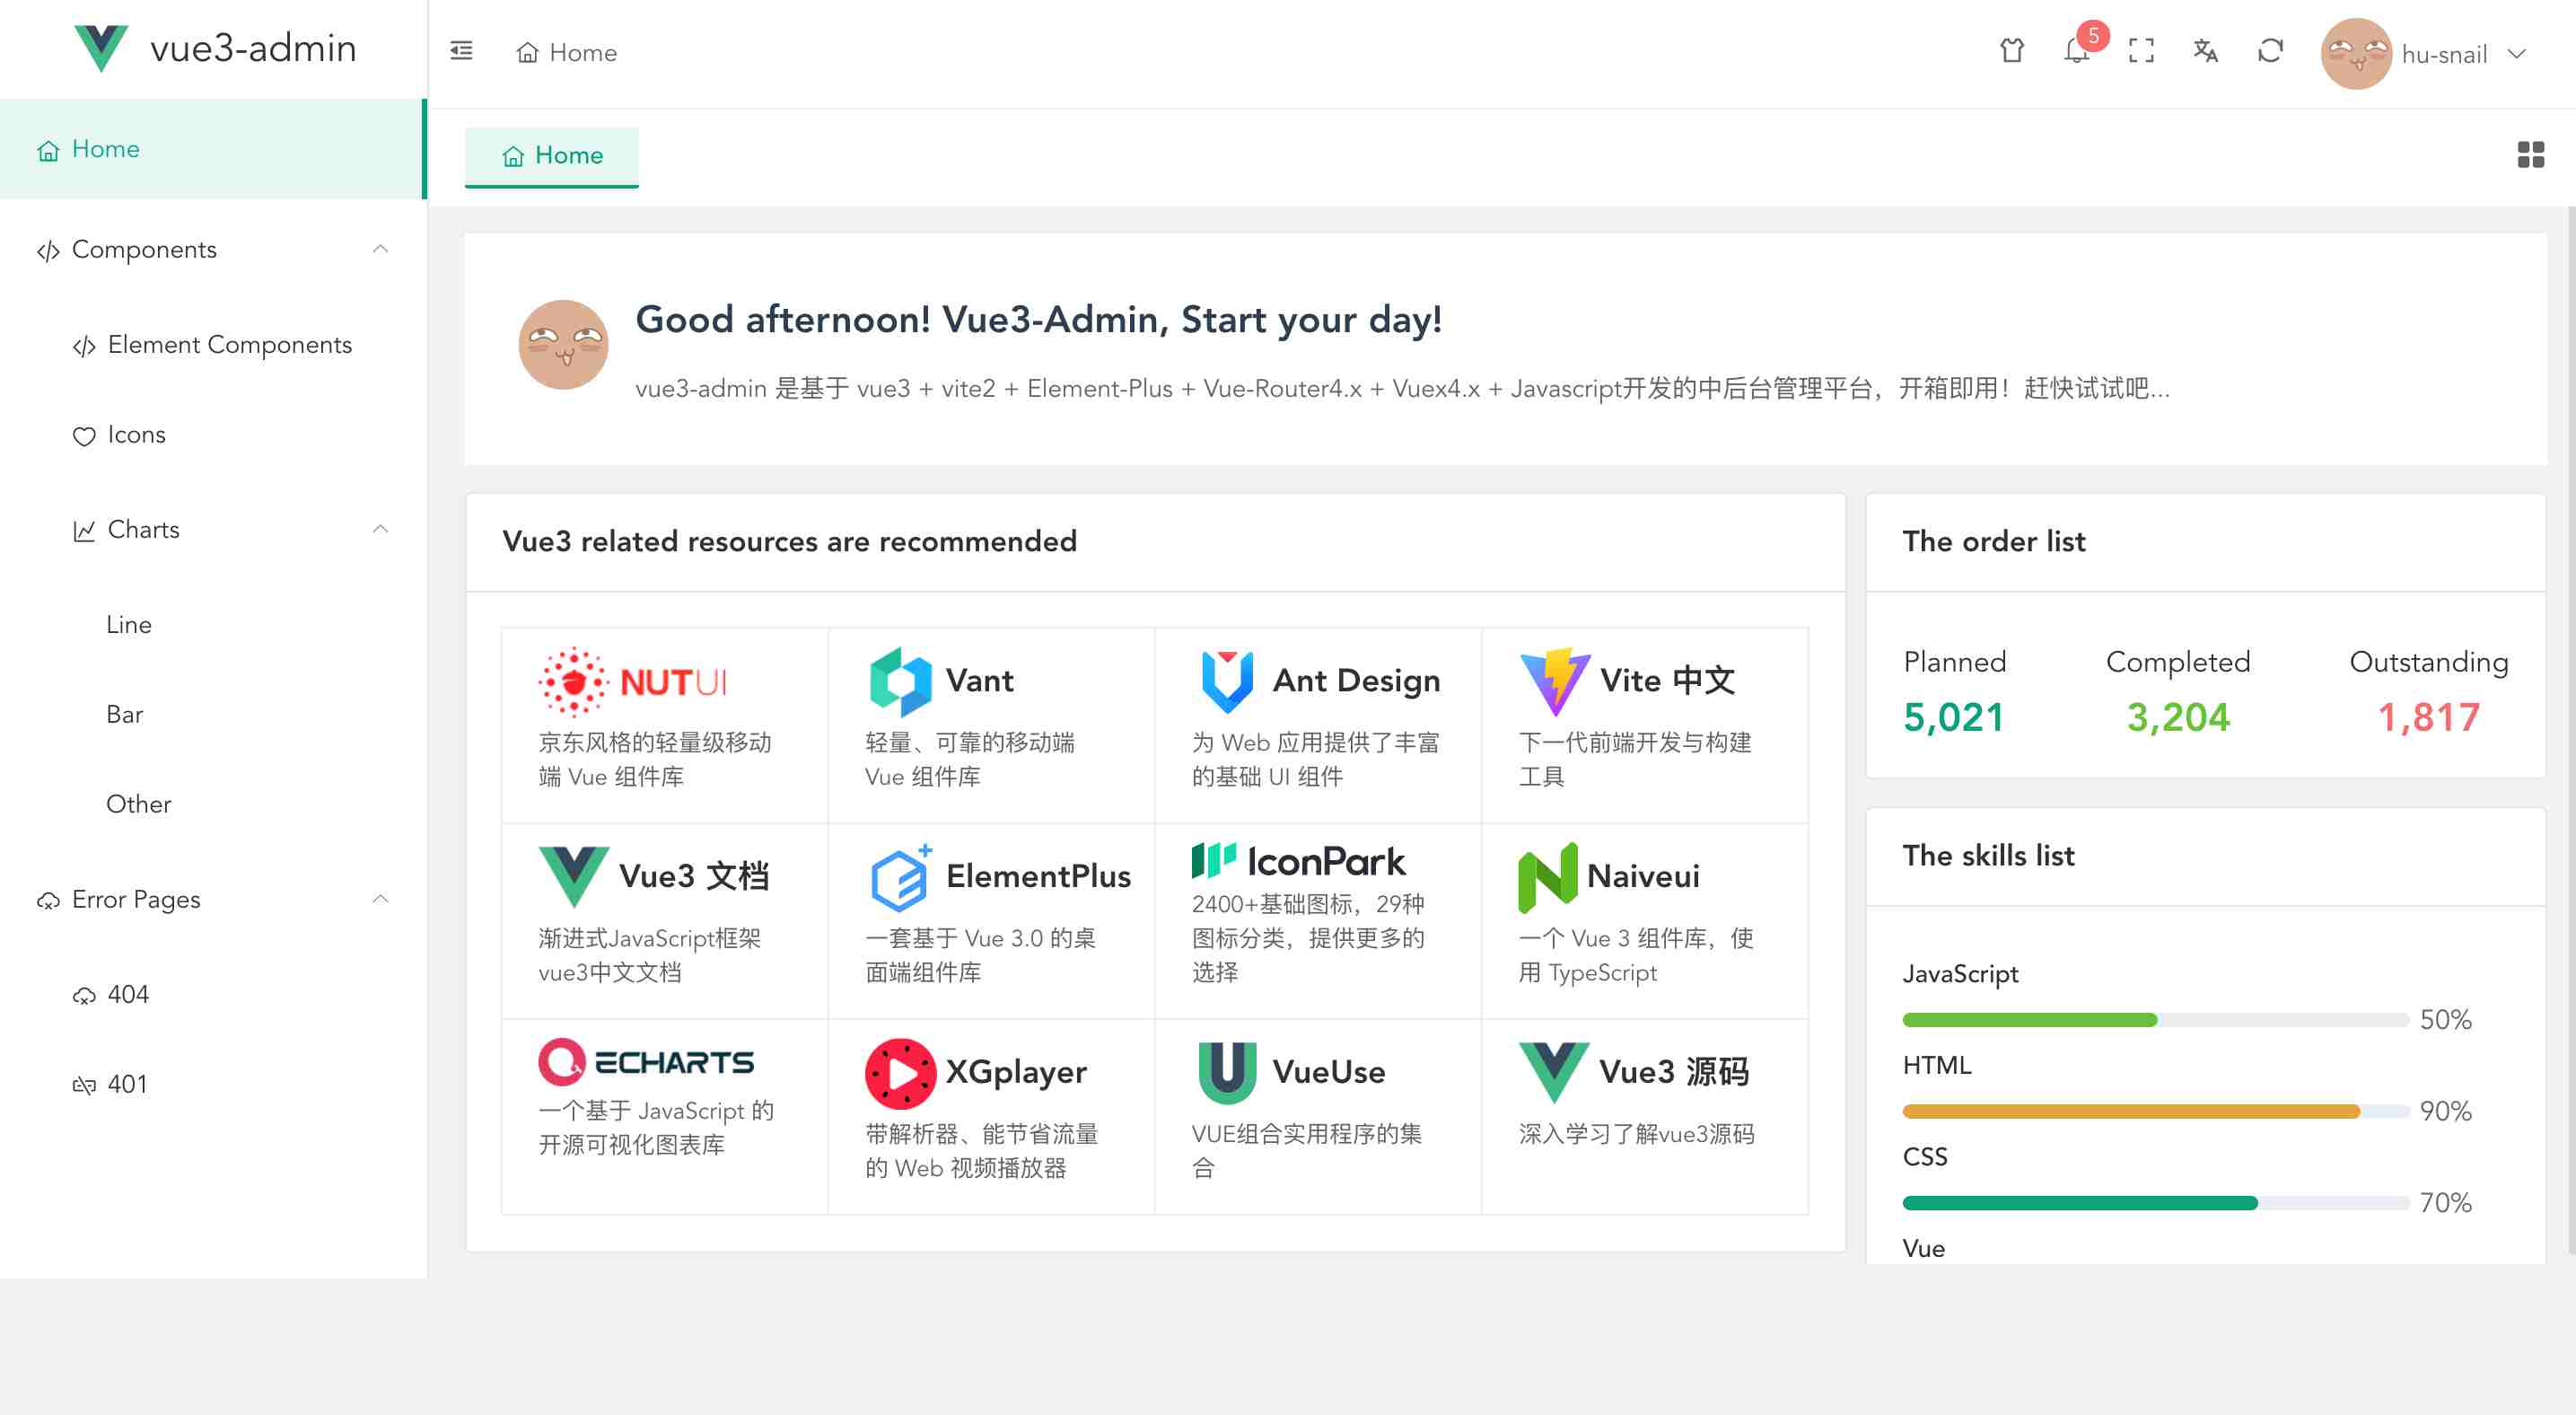Click the vue3-admin logo
Screen dimensions: 2576x1415
point(102,48)
